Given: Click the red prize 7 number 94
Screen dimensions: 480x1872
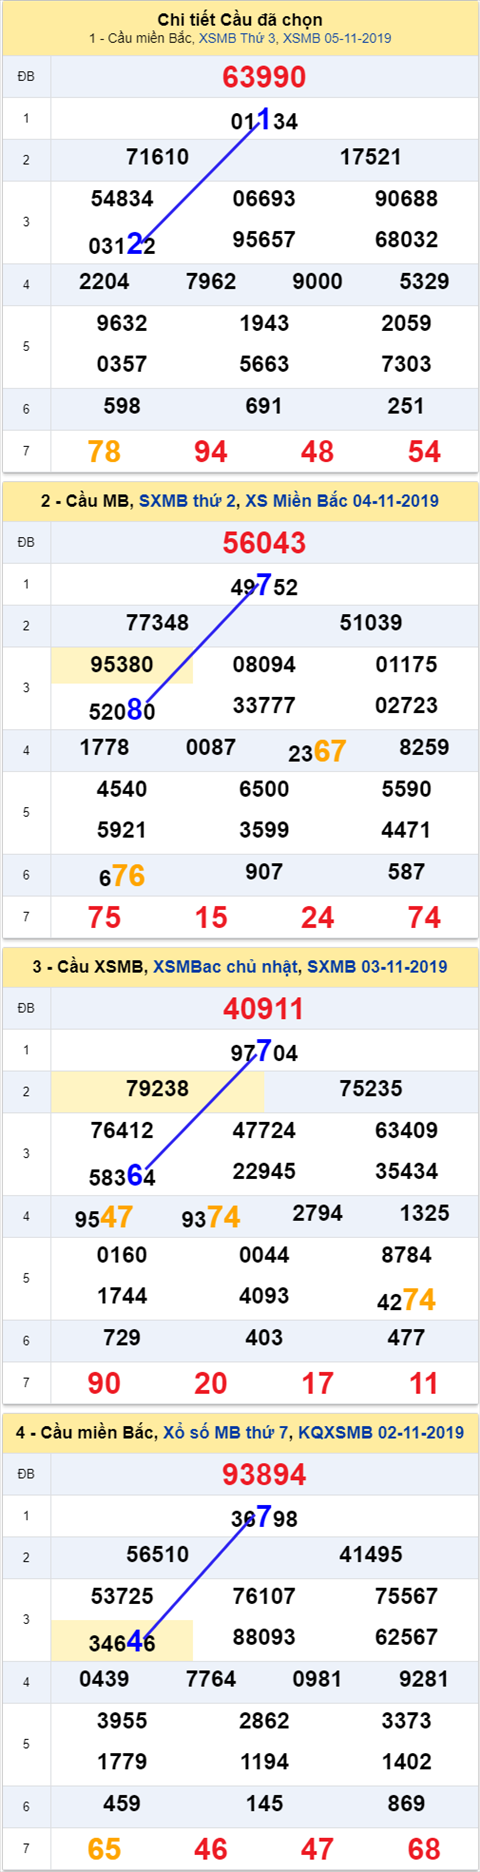Looking at the screenshot, I should click(x=211, y=452).
